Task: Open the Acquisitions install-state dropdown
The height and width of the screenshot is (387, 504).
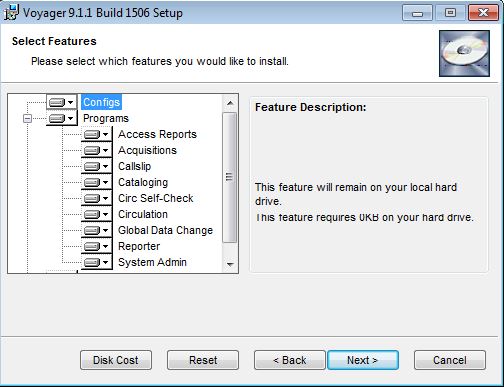Action: coord(97,150)
